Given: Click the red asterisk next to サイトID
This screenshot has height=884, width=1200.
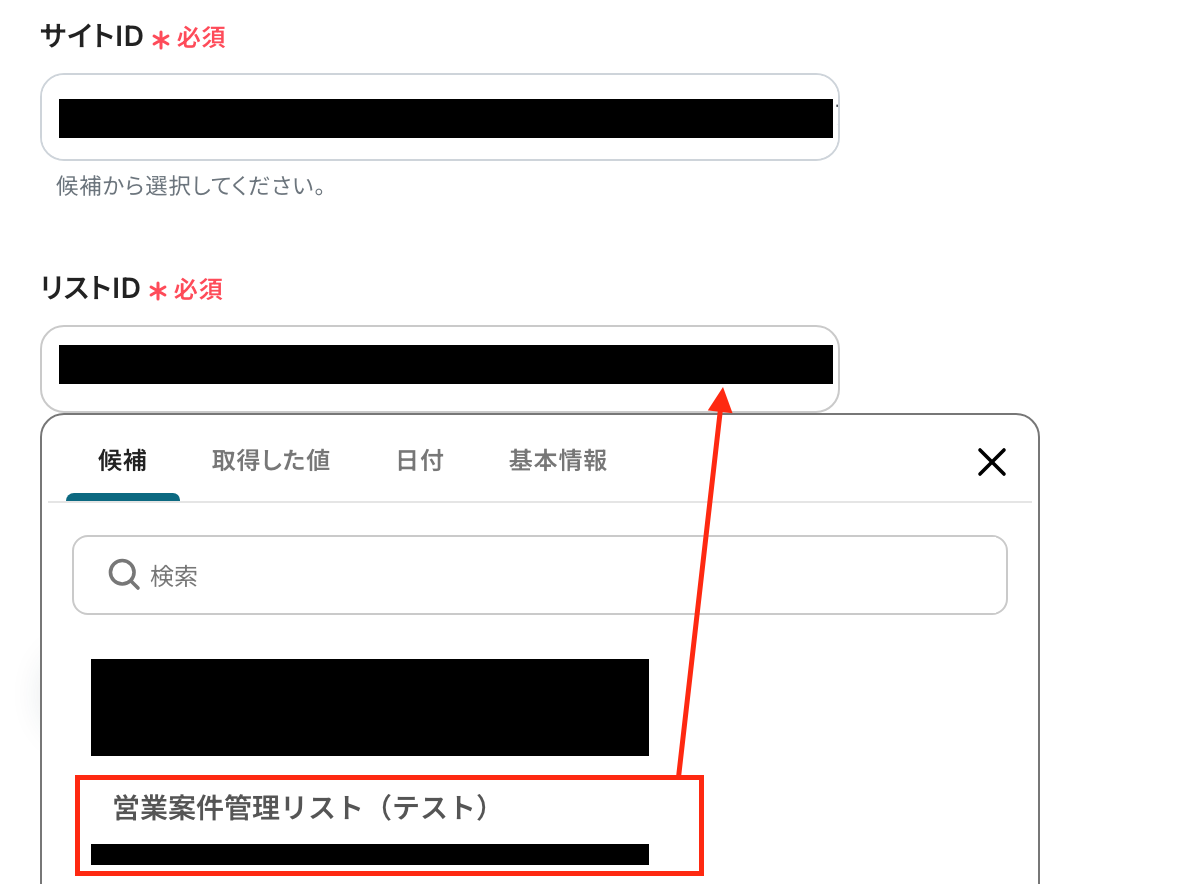Looking at the screenshot, I should [161, 39].
